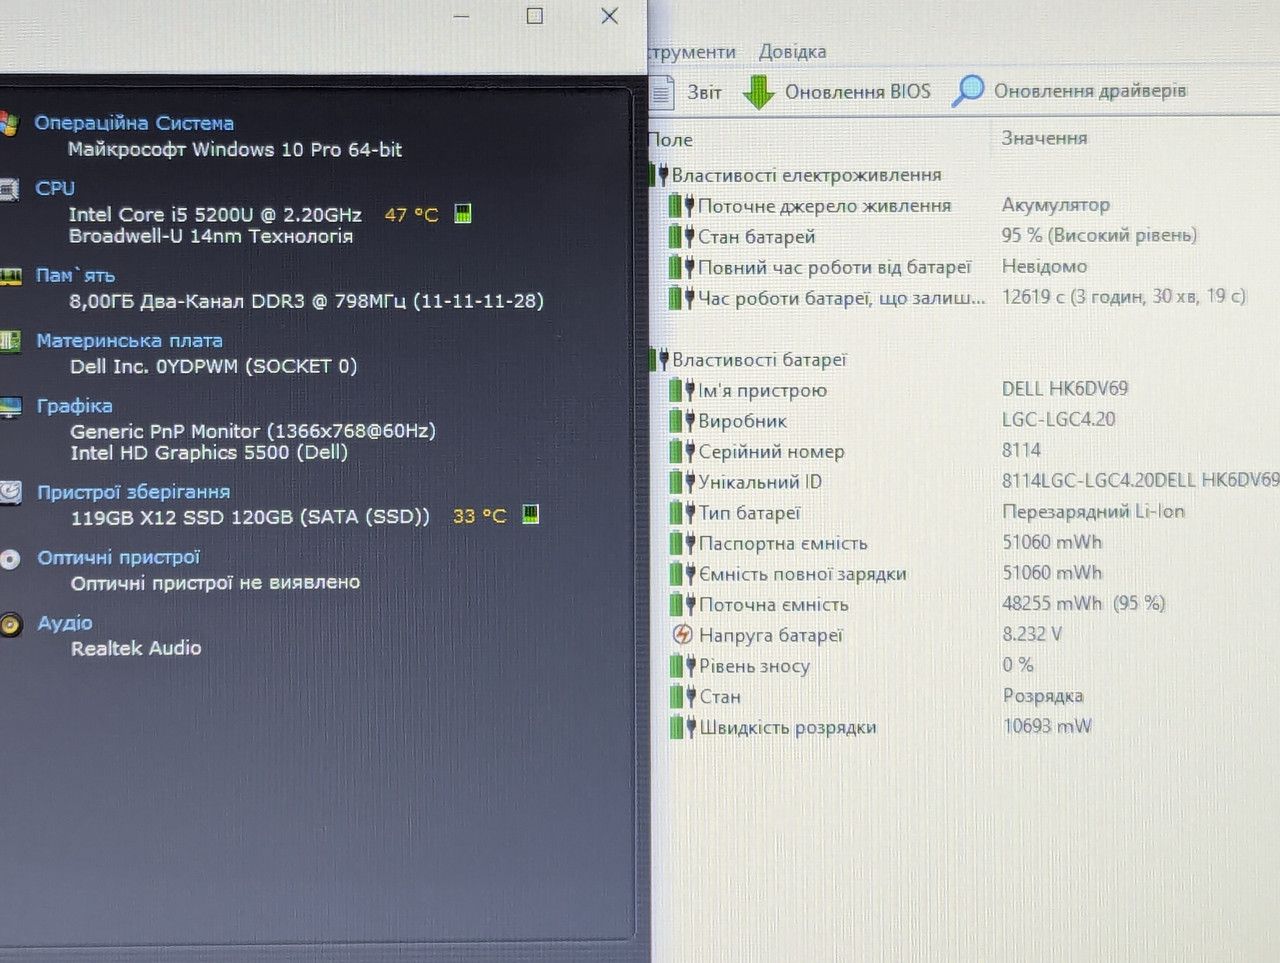This screenshot has width=1280, height=963.
Task: Click the voltage icon beside Напруга батареї
Action: pyautogui.click(x=683, y=634)
